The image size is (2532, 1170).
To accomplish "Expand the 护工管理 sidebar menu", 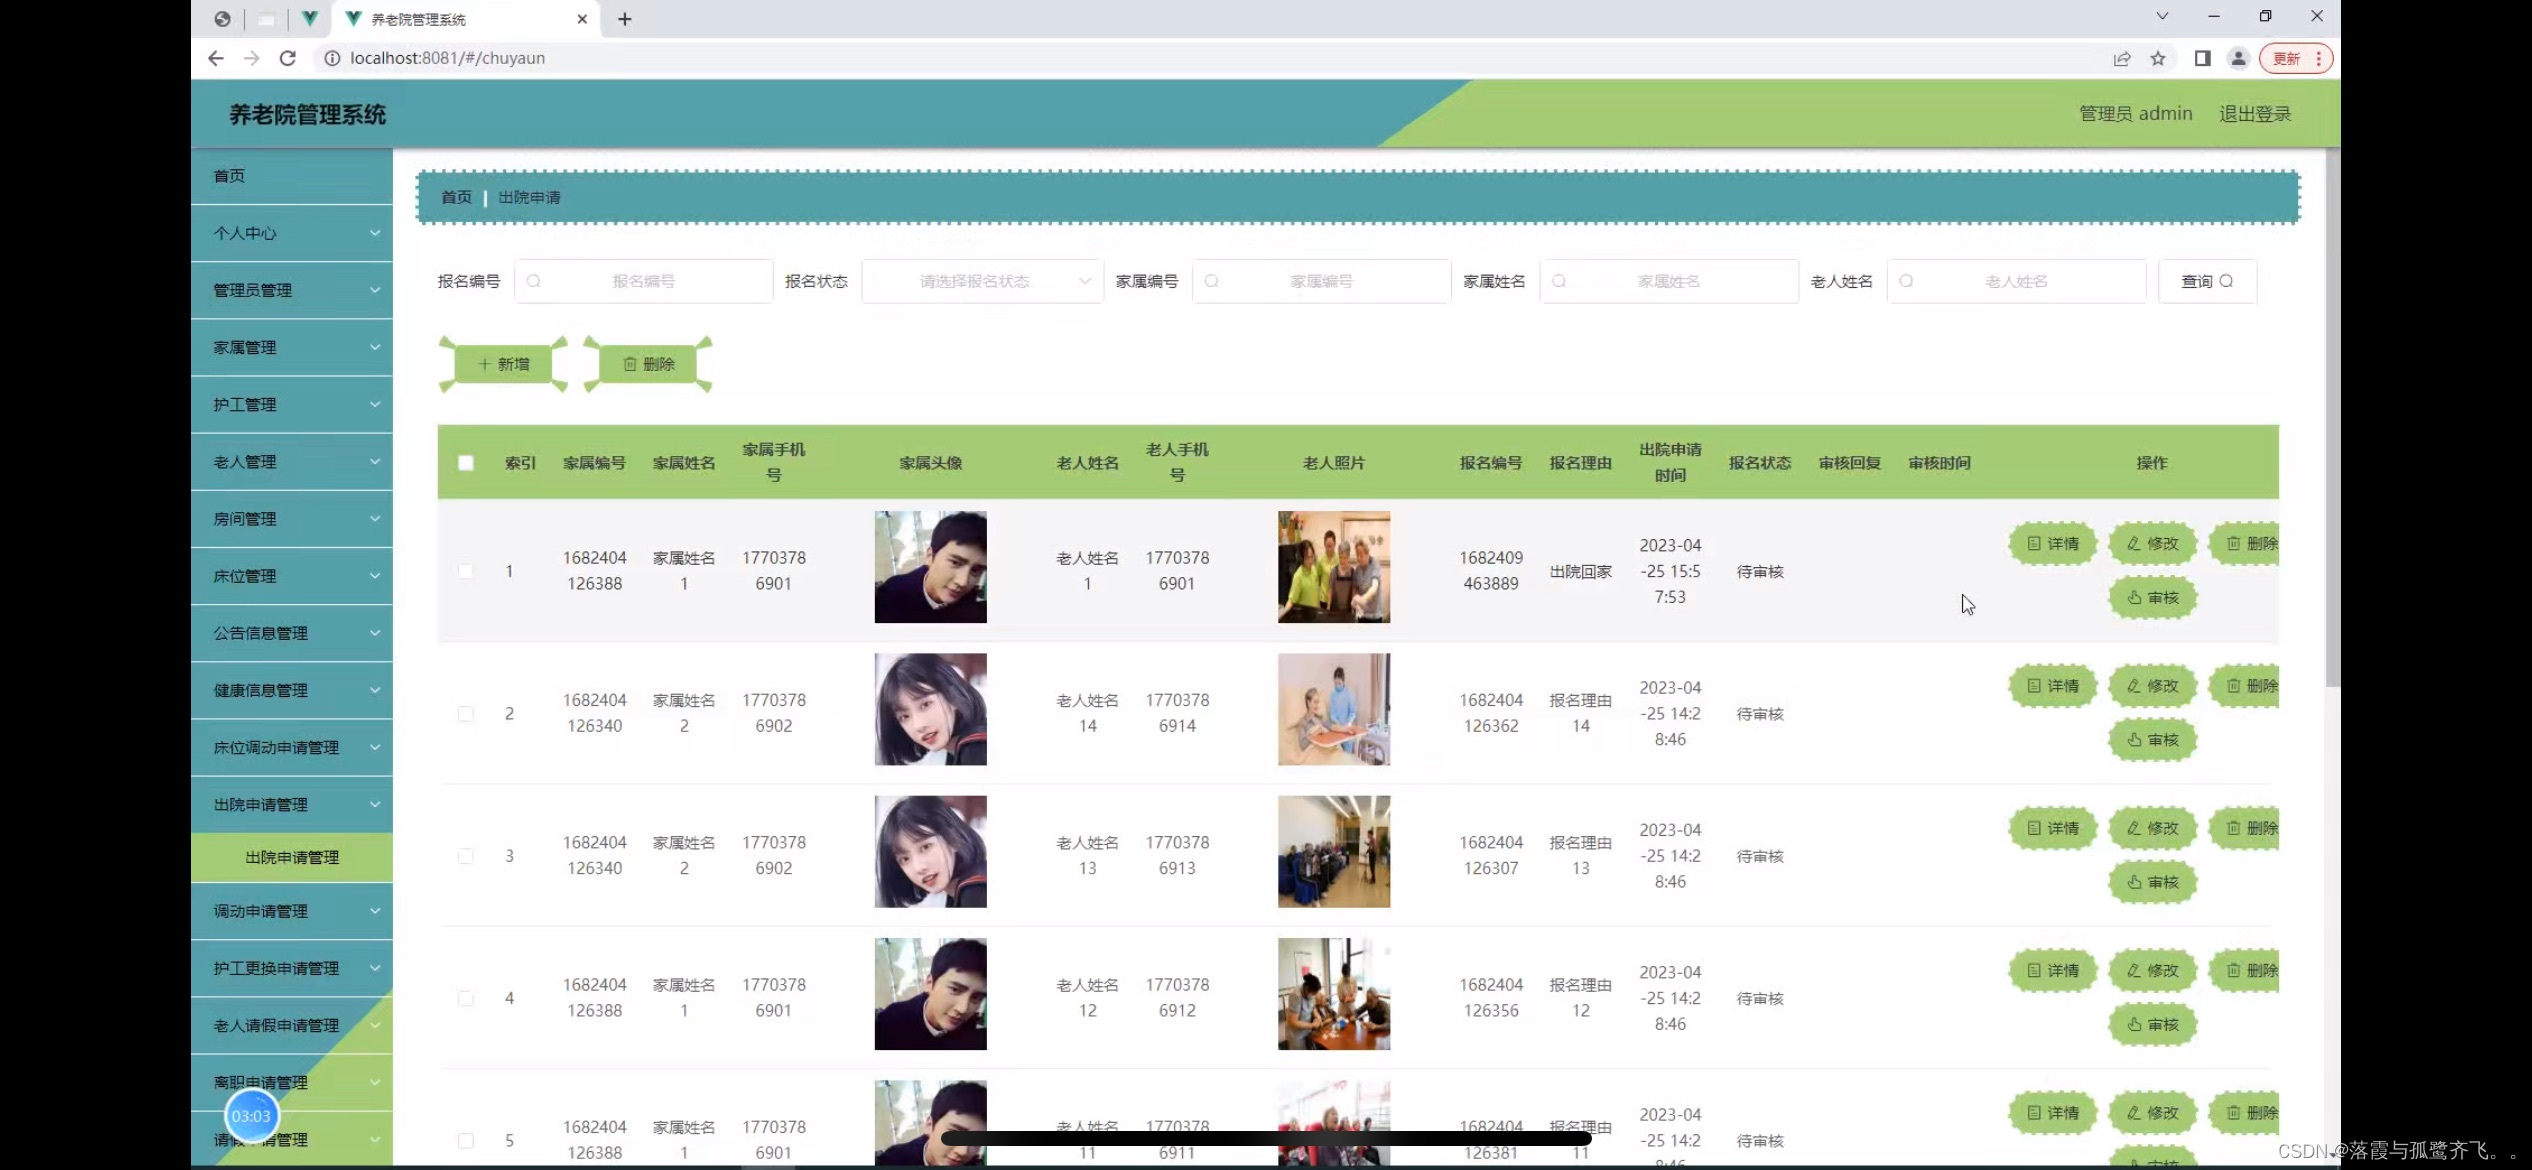I will coord(292,404).
